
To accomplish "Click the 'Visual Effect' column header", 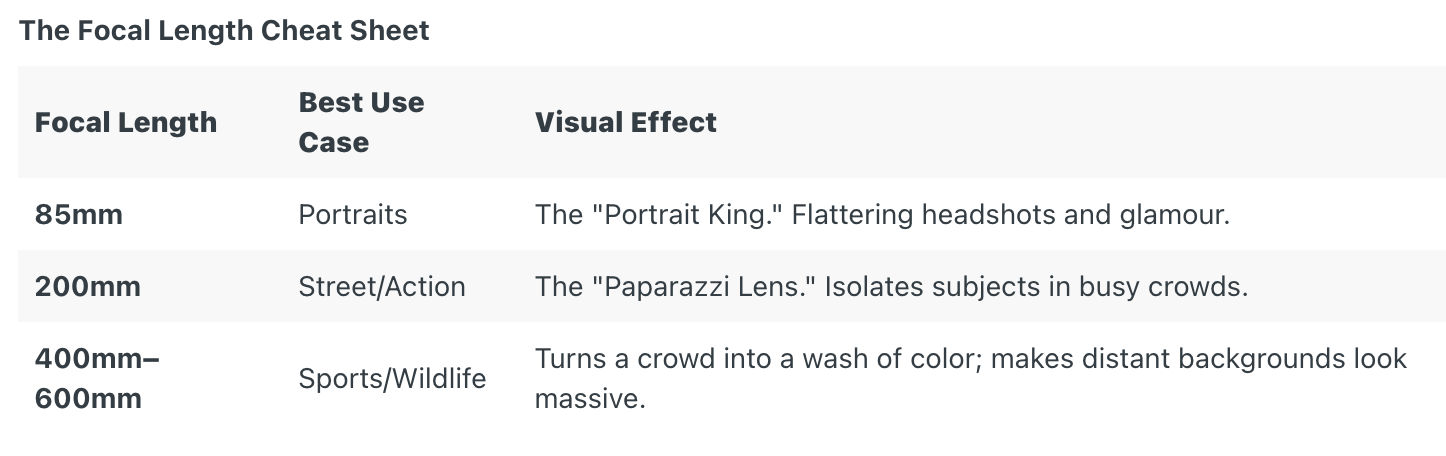I will click(626, 123).
